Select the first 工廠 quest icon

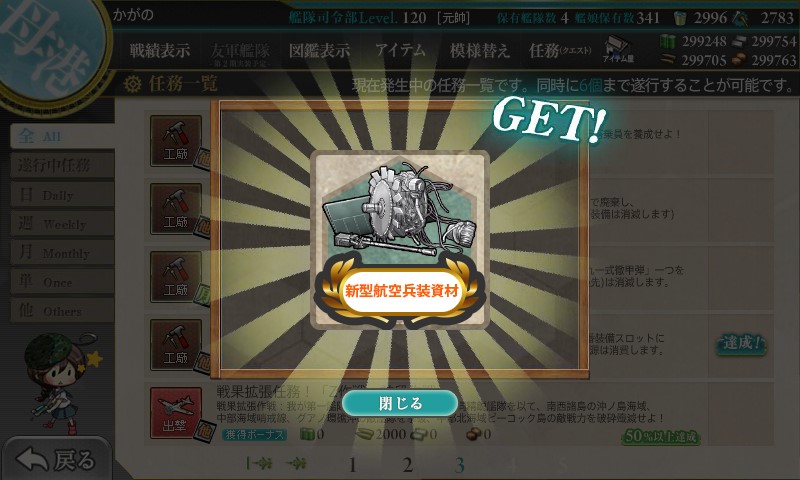[x=176, y=141]
